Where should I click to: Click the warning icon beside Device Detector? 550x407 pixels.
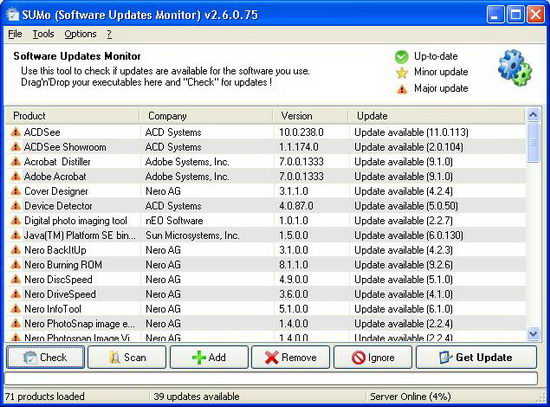15,206
